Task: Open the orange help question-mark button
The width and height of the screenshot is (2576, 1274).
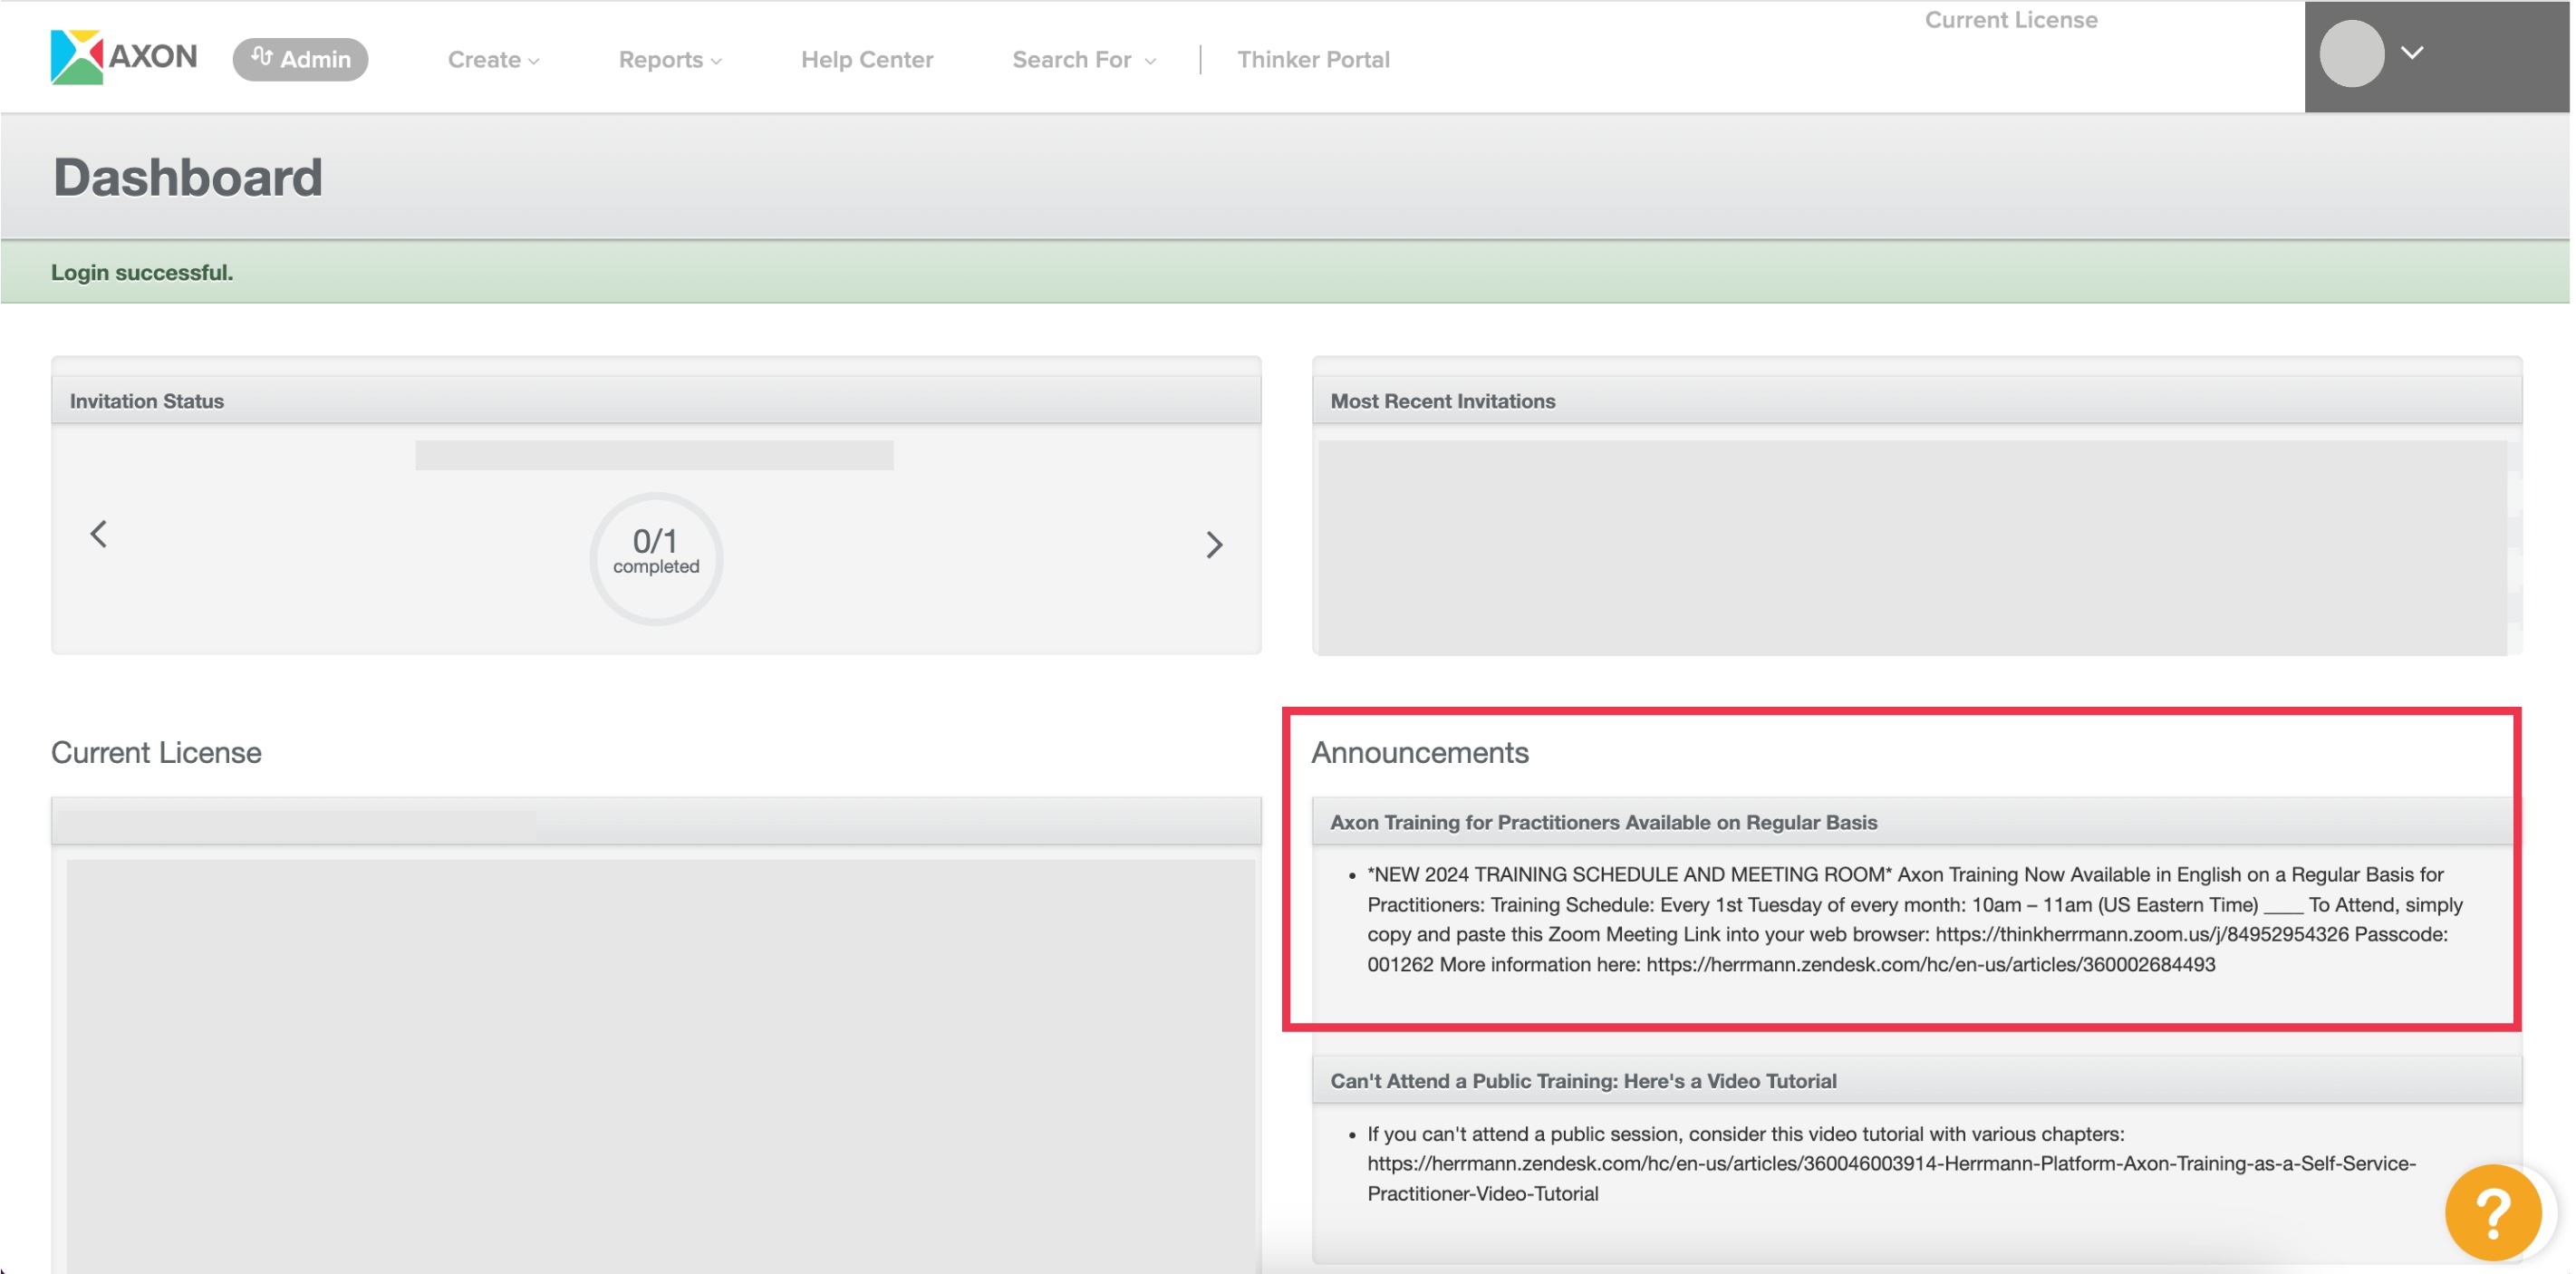Action: click(x=2493, y=1213)
